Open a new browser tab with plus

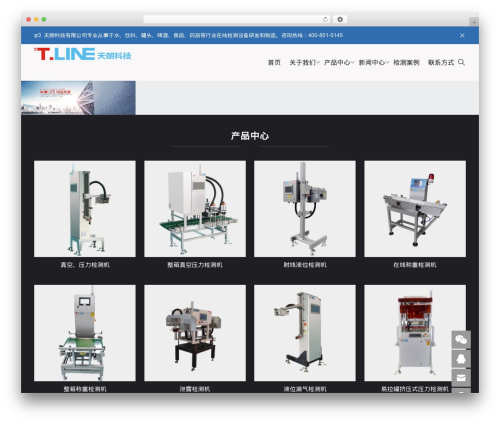tap(474, 22)
